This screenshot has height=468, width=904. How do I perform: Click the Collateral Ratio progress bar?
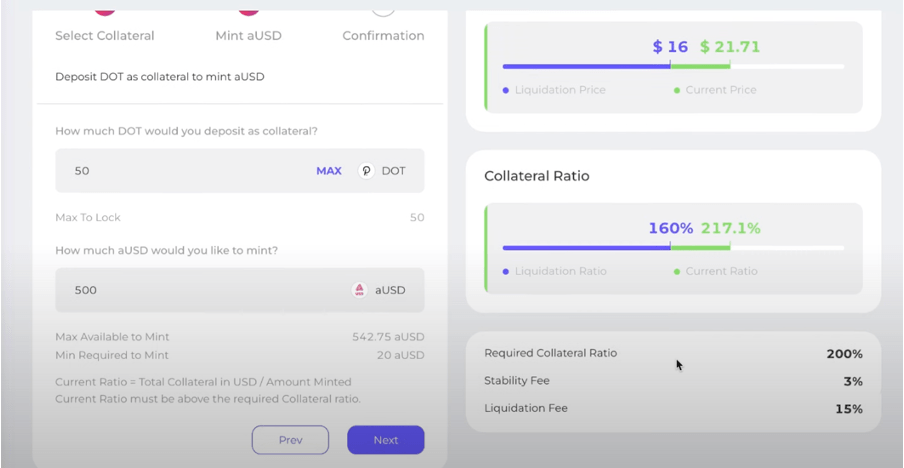672,248
